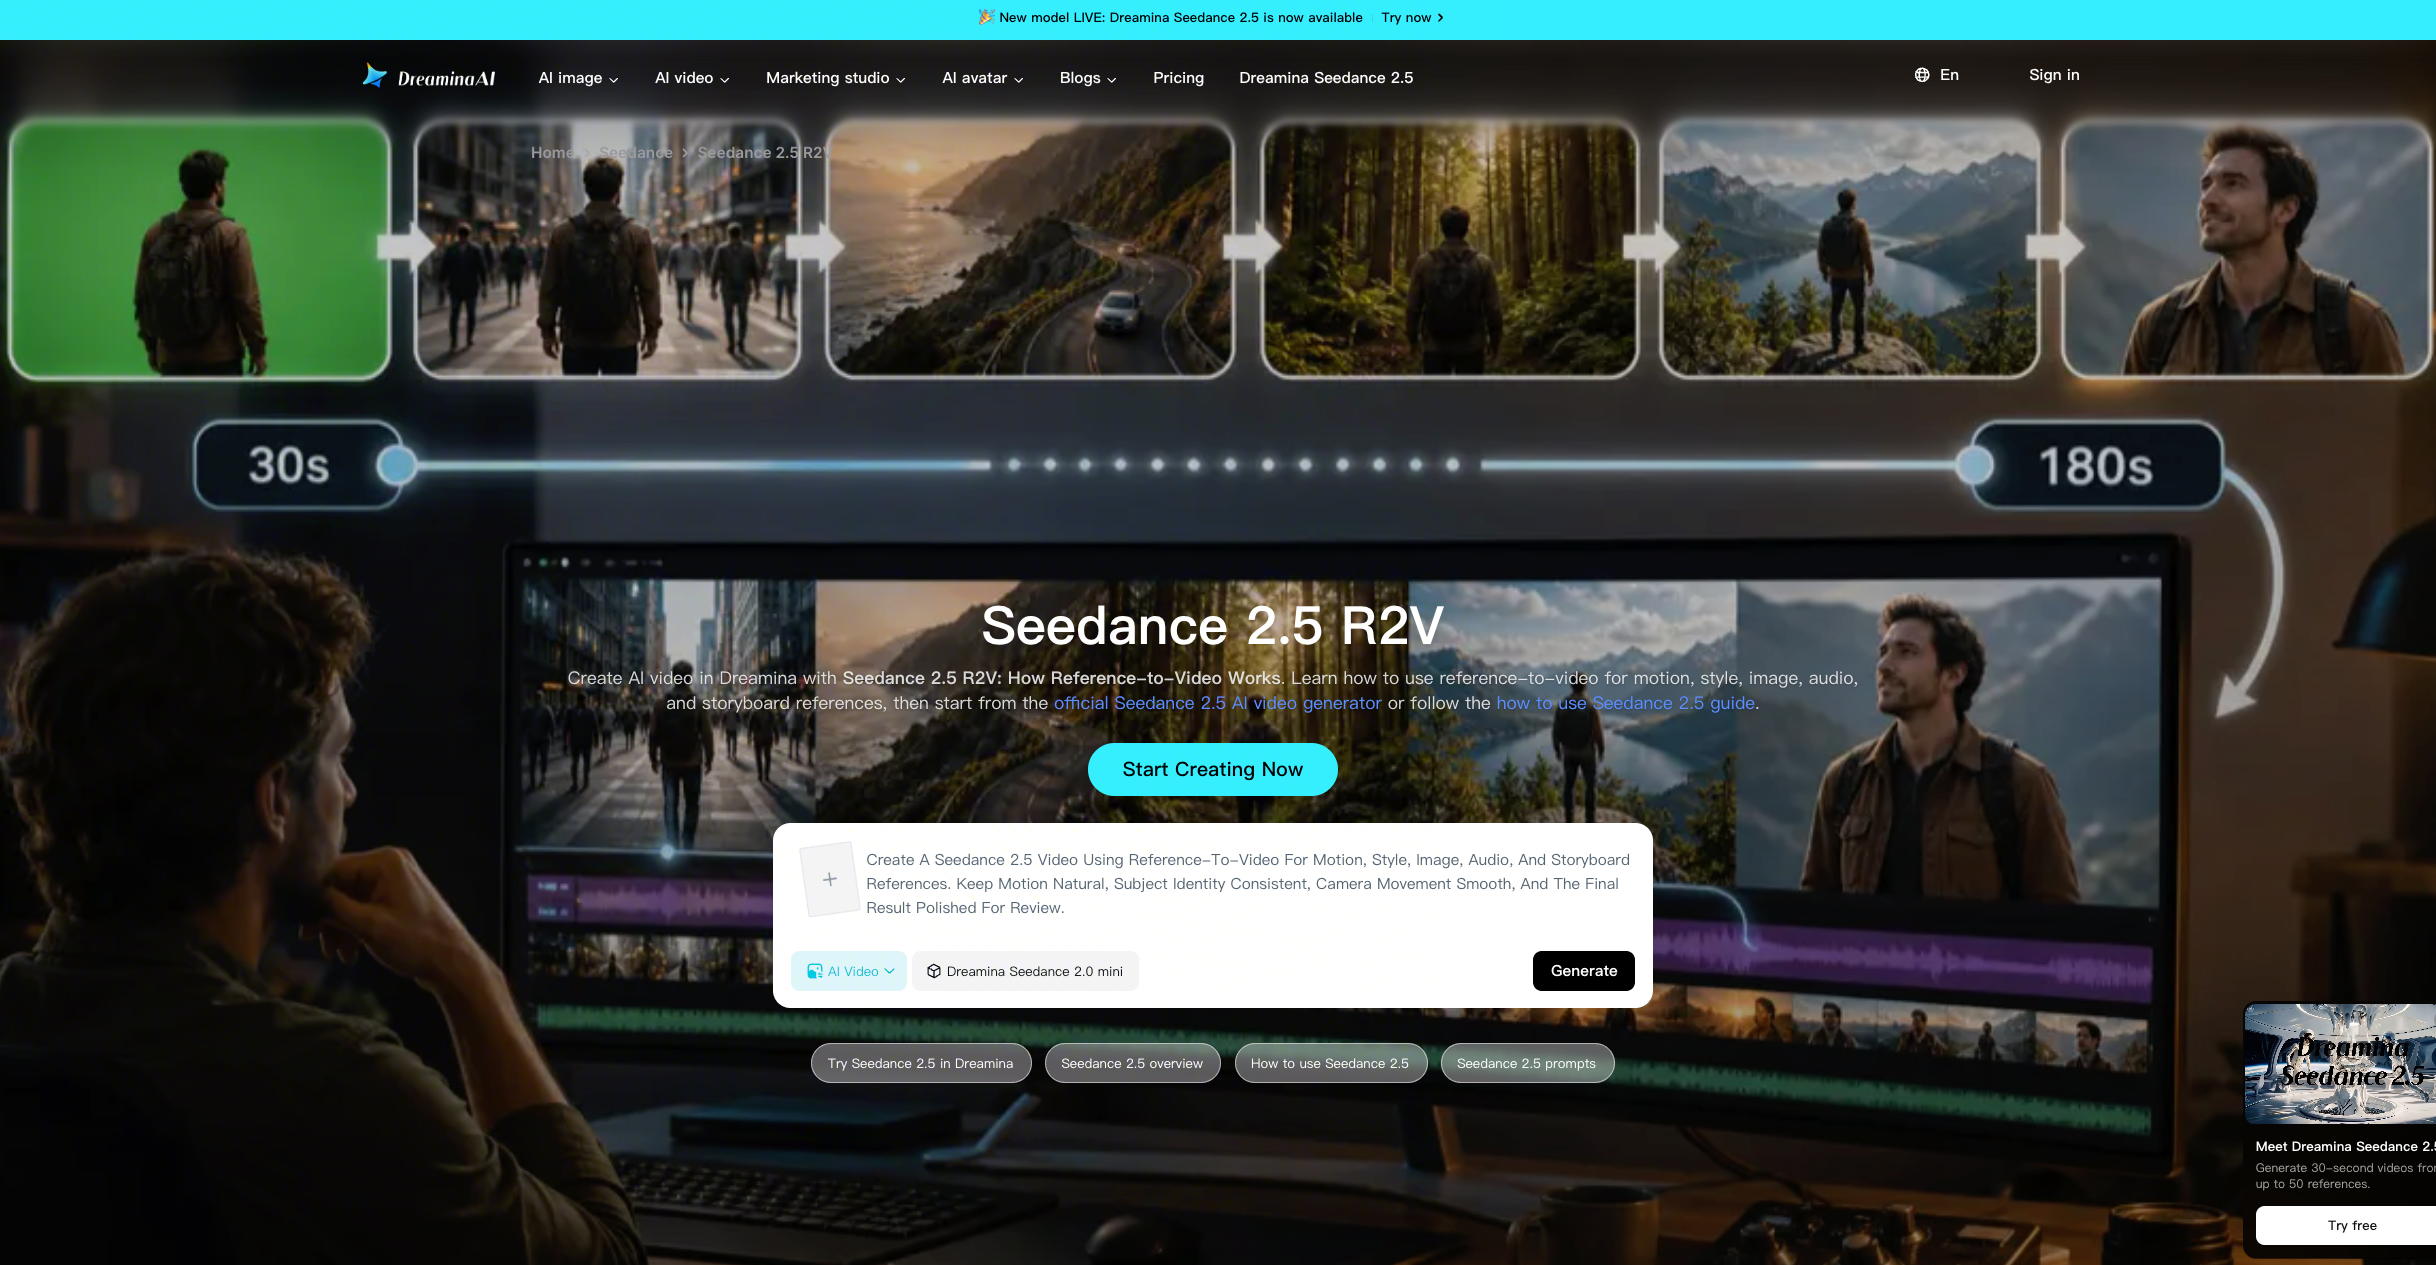Open Dreamina Seedance 2.5 nav item
Screen dimensions: 2436x1265
(1326, 78)
